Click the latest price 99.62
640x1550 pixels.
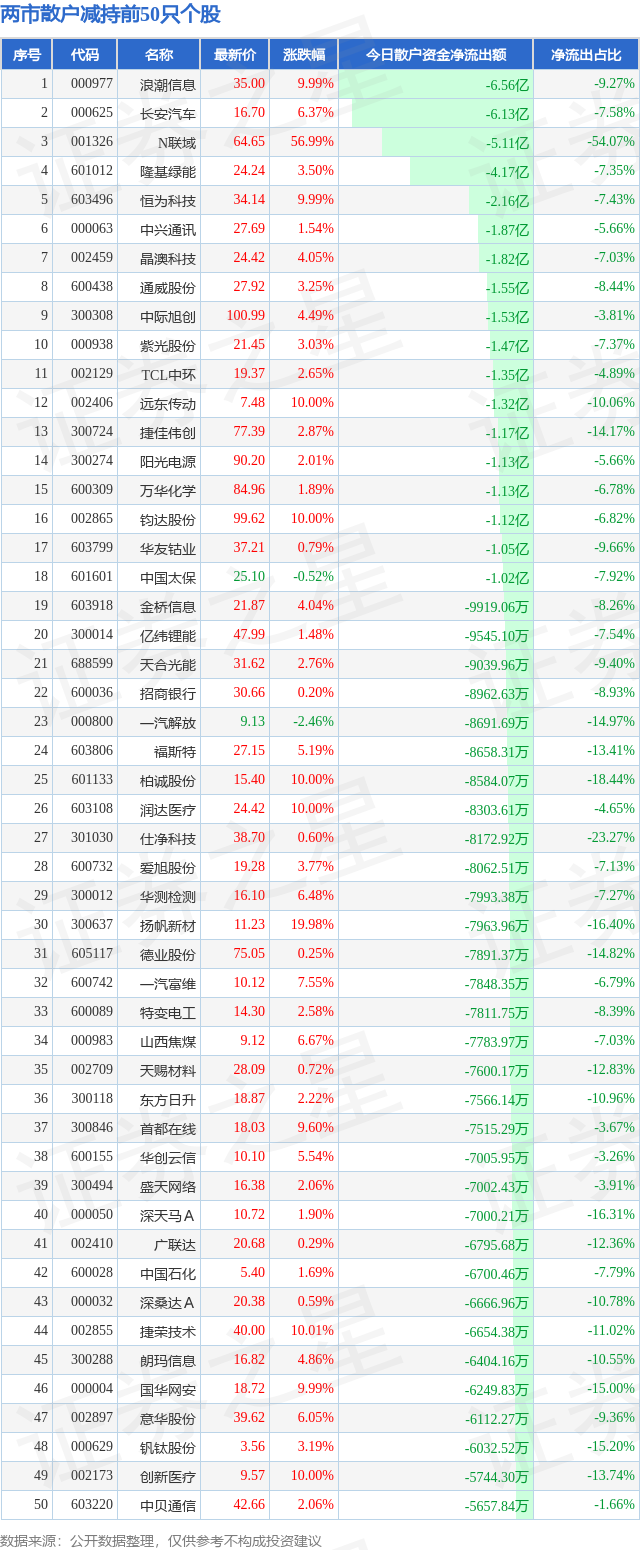[249, 519]
